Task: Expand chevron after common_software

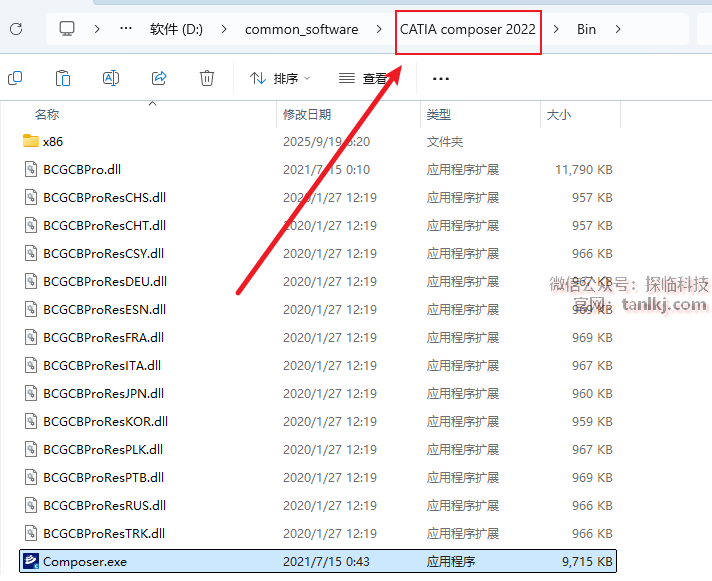Action: tap(379, 30)
